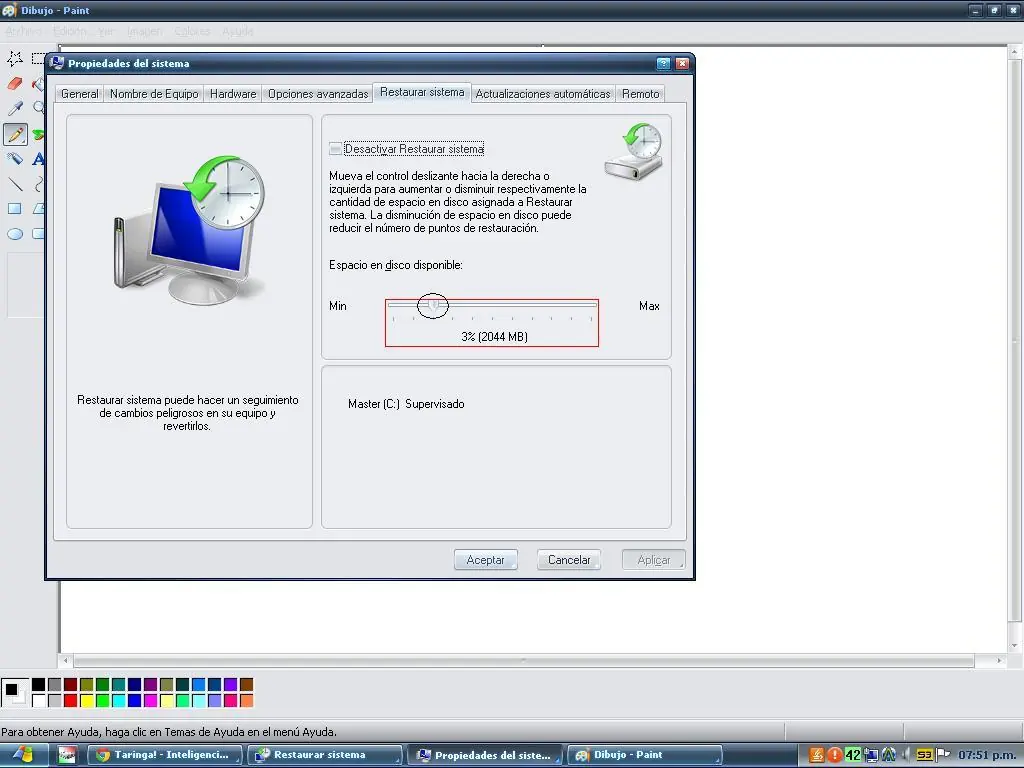The width and height of the screenshot is (1024, 768).
Task: Pick the Color picker eyedropper tool
Action: click(x=15, y=109)
